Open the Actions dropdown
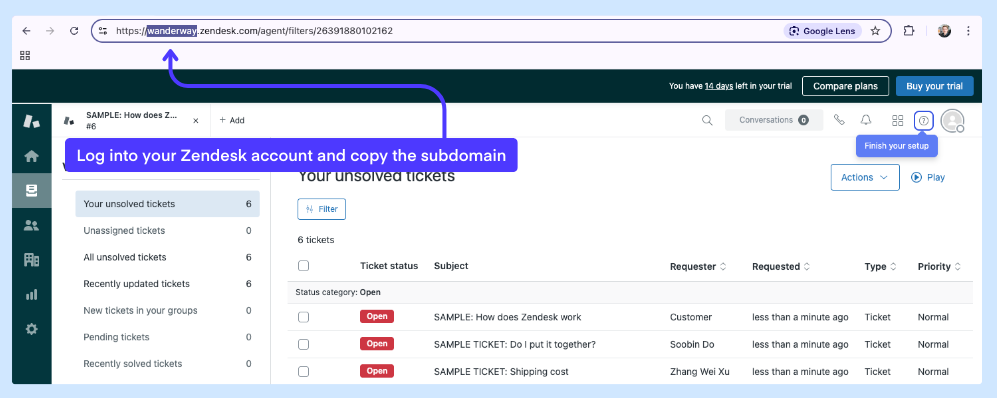Screen dimensions: 997x398 pyautogui.click(x=865, y=177)
